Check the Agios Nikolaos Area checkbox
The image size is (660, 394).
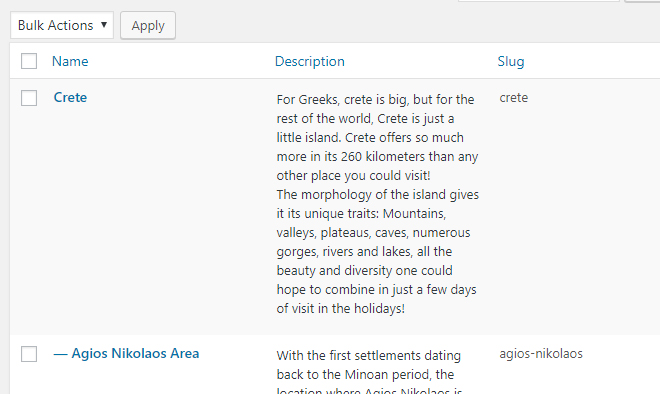point(29,354)
